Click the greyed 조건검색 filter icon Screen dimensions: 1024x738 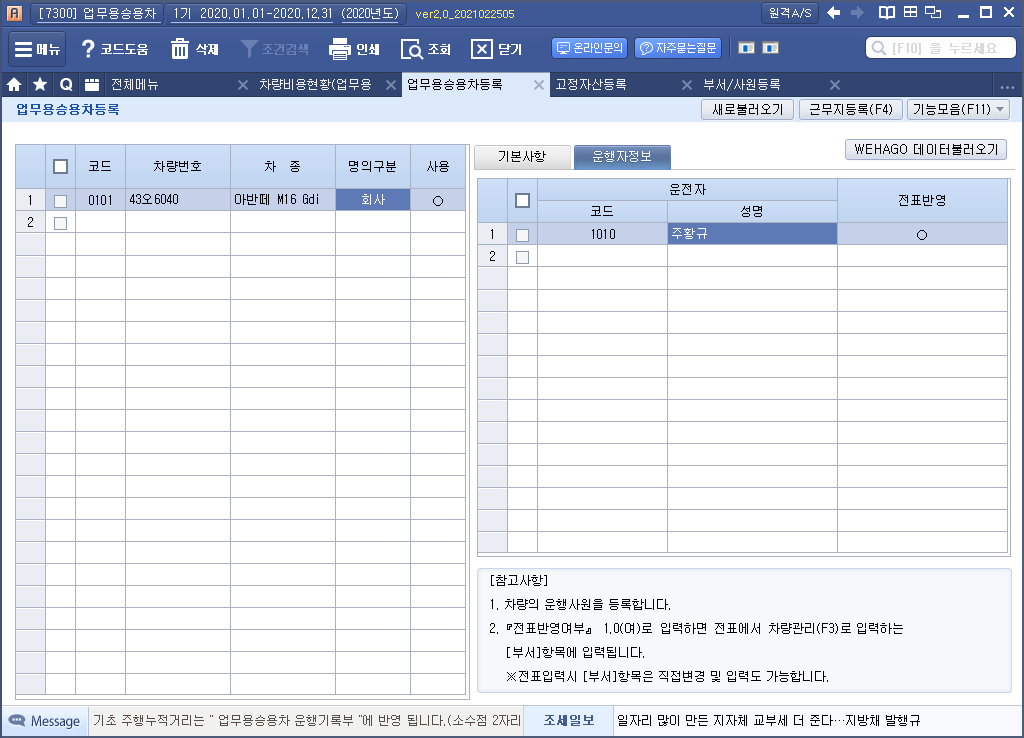[x=274, y=49]
